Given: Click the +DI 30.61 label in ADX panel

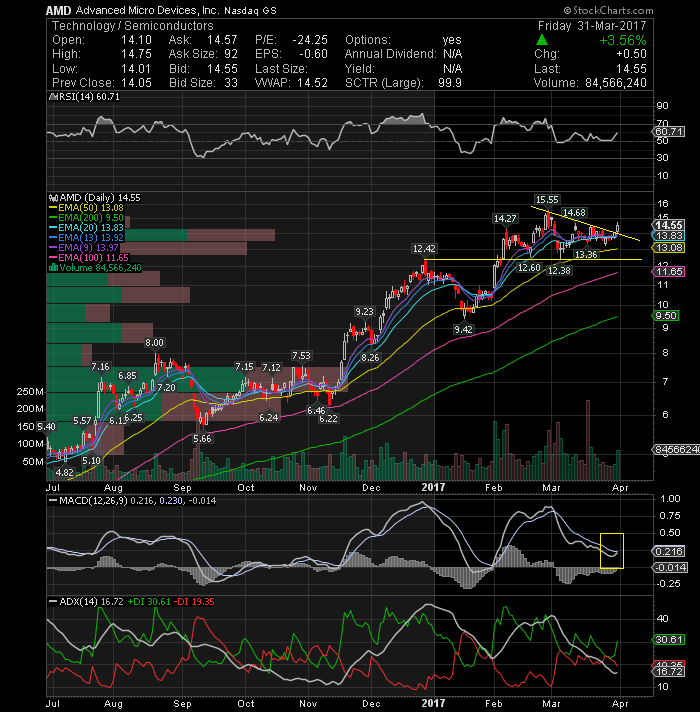Looking at the screenshot, I should click(149, 602).
